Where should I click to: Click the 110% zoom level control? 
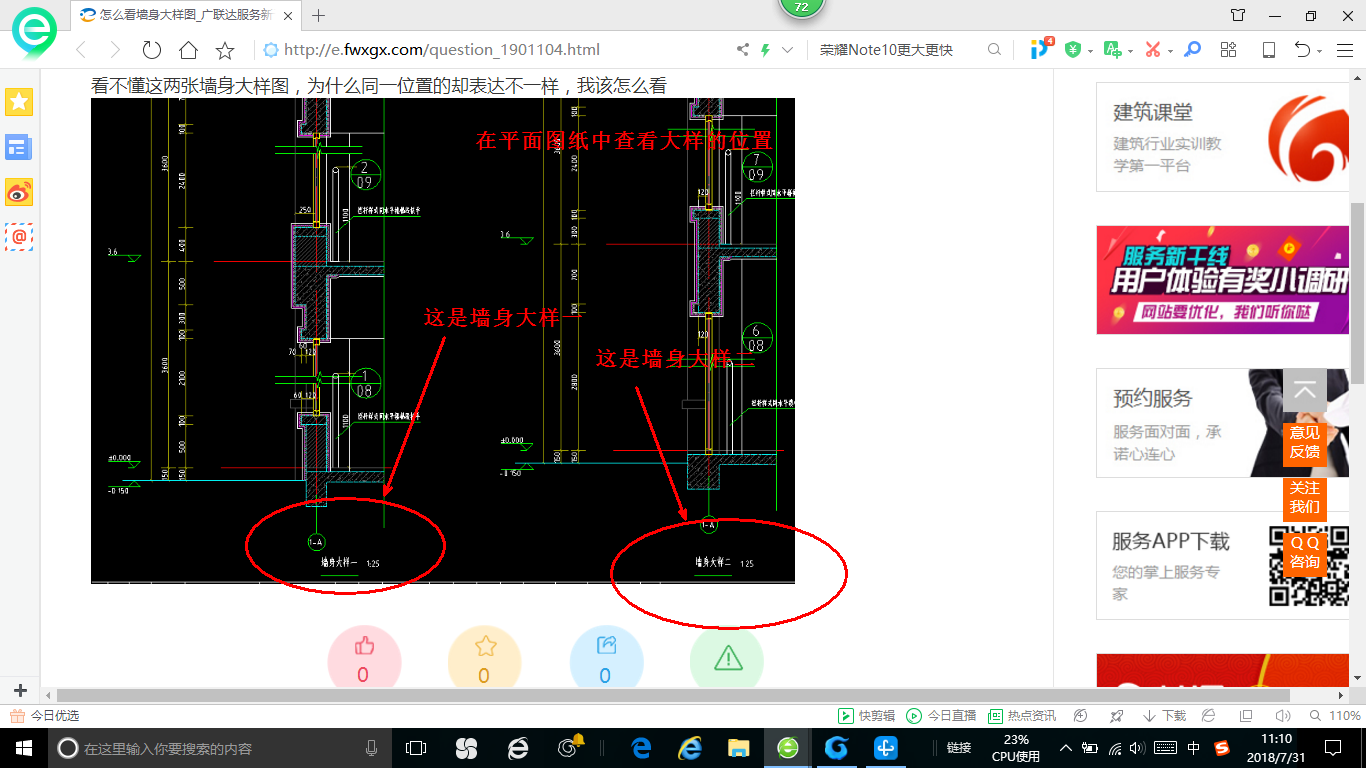(1336, 716)
